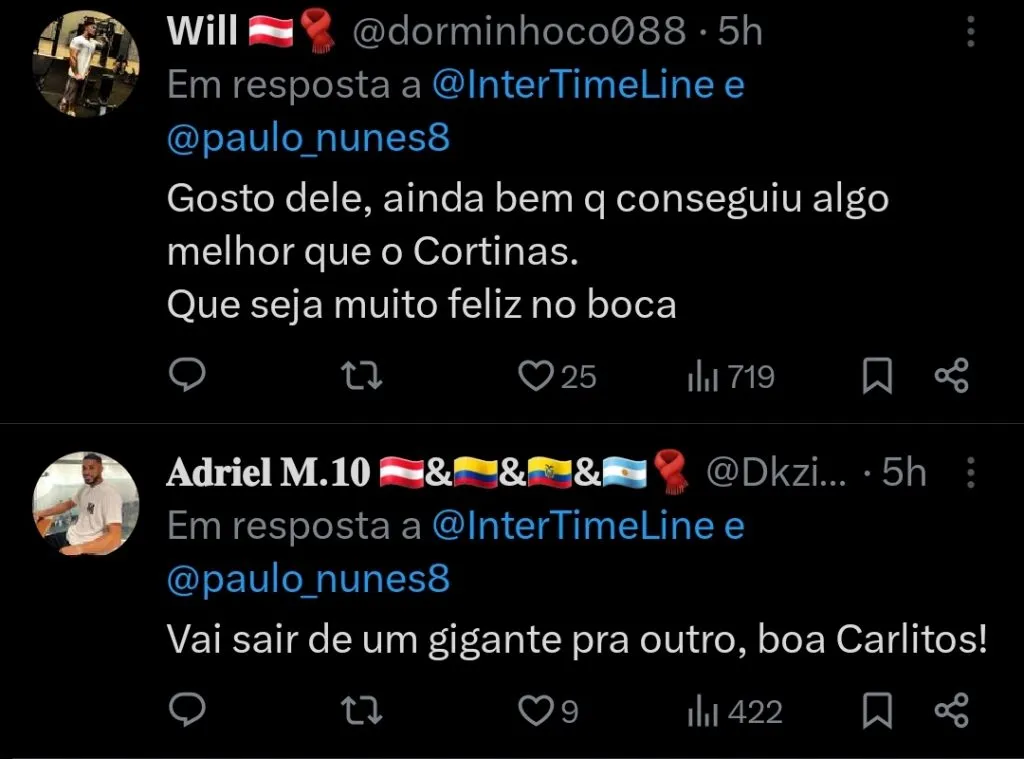
Task: Click the retweet icon on Adriel's tweet
Action: pos(360,712)
